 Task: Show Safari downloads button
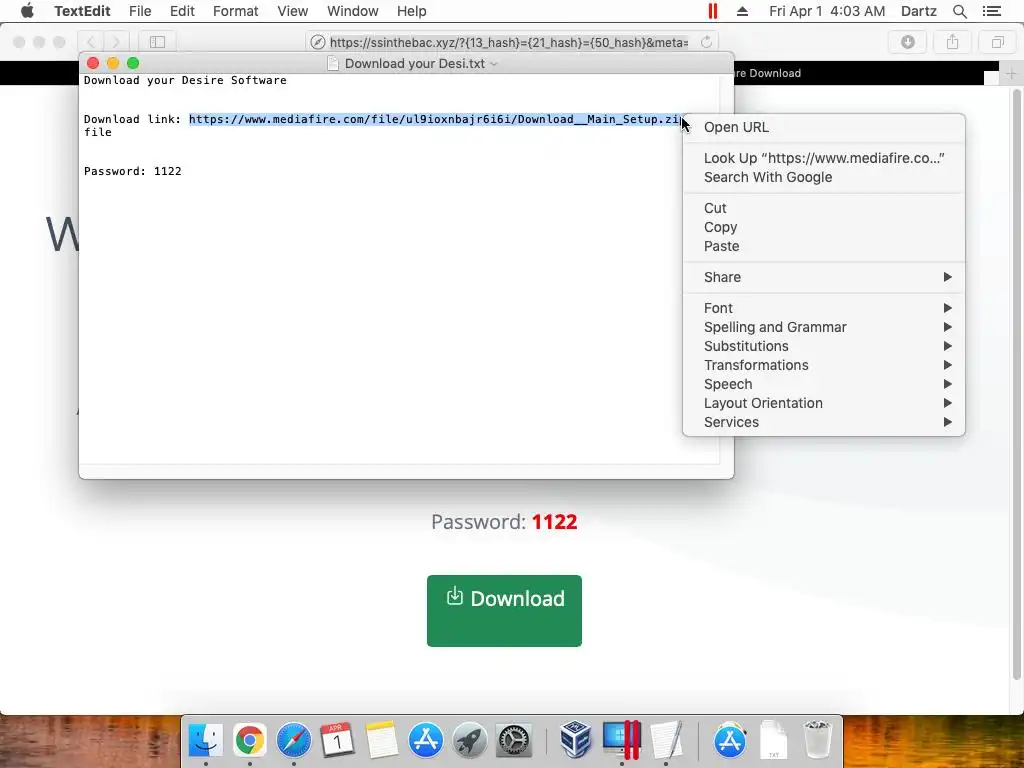(908, 42)
